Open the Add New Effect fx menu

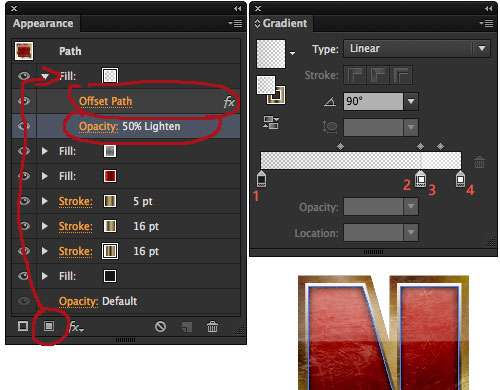tap(76, 327)
